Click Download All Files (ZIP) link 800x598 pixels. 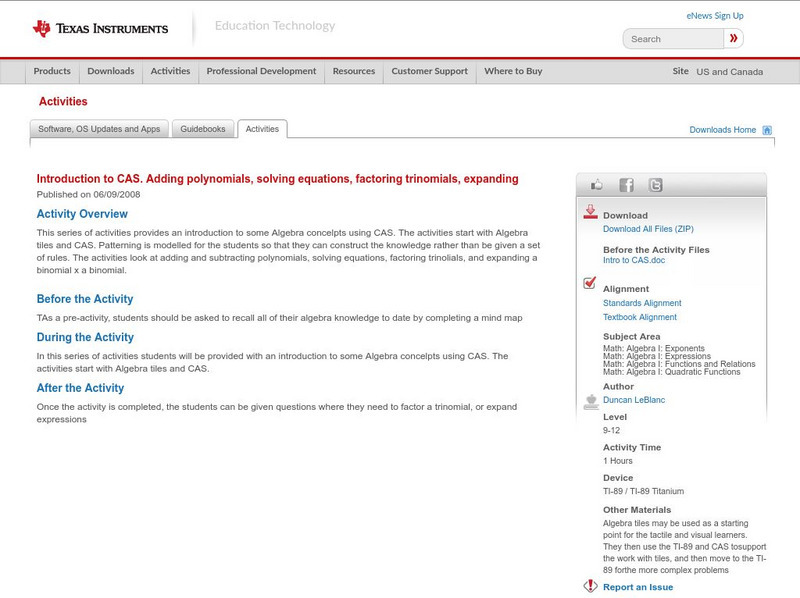click(648, 229)
